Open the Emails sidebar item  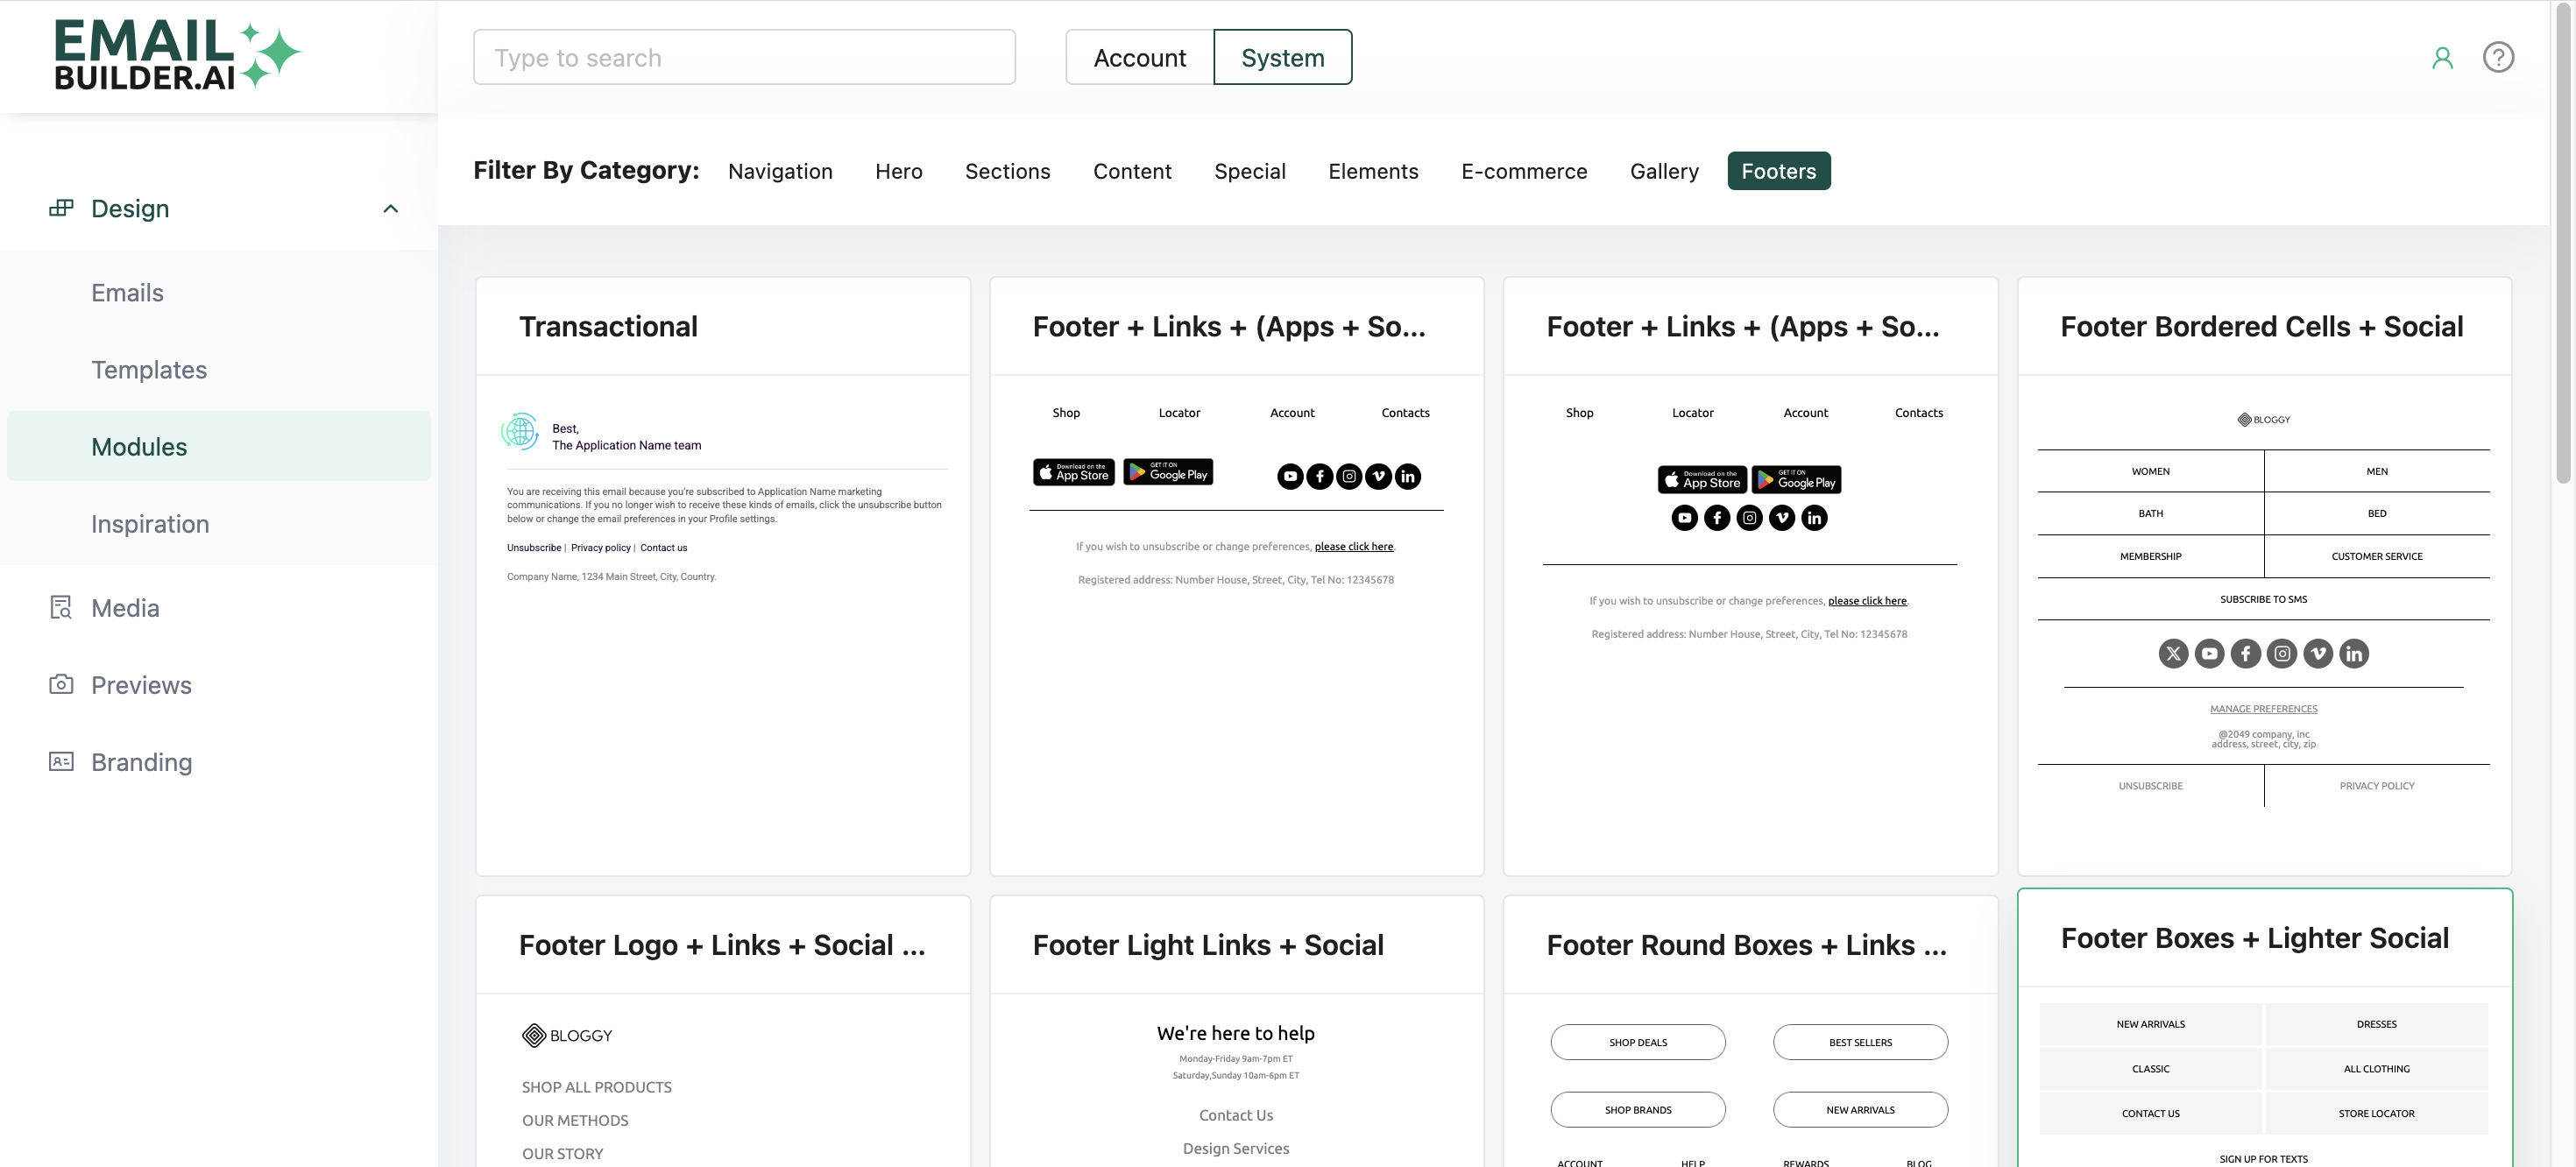pos(127,293)
